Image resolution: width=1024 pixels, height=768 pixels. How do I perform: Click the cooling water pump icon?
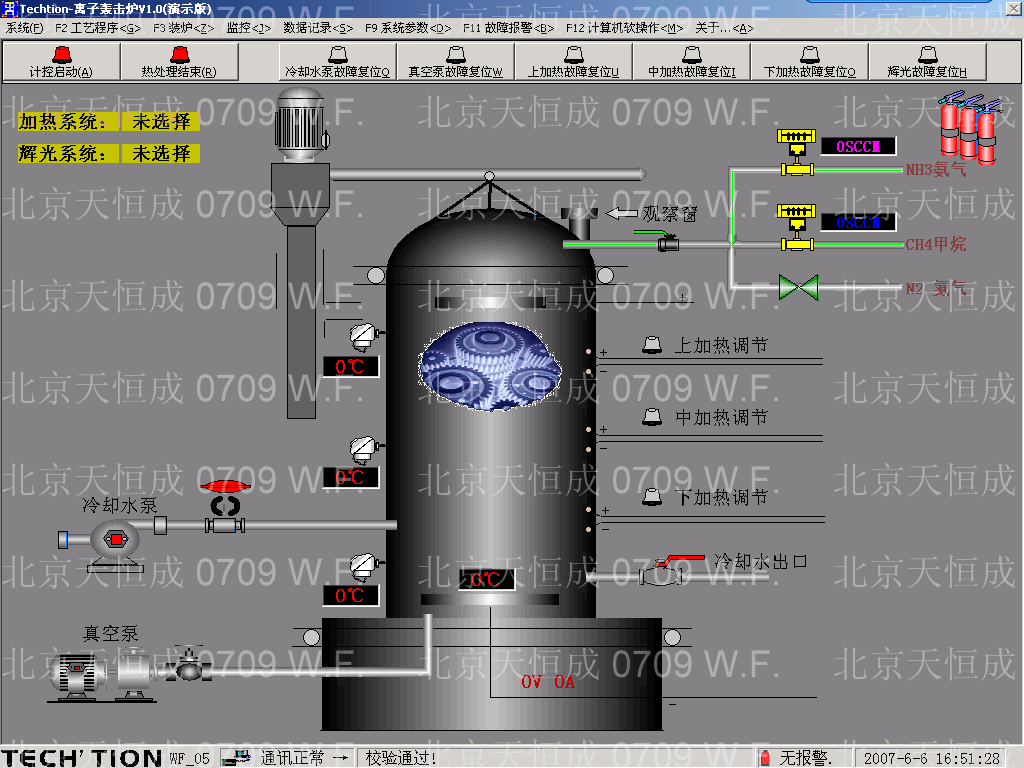click(x=115, y=540)
